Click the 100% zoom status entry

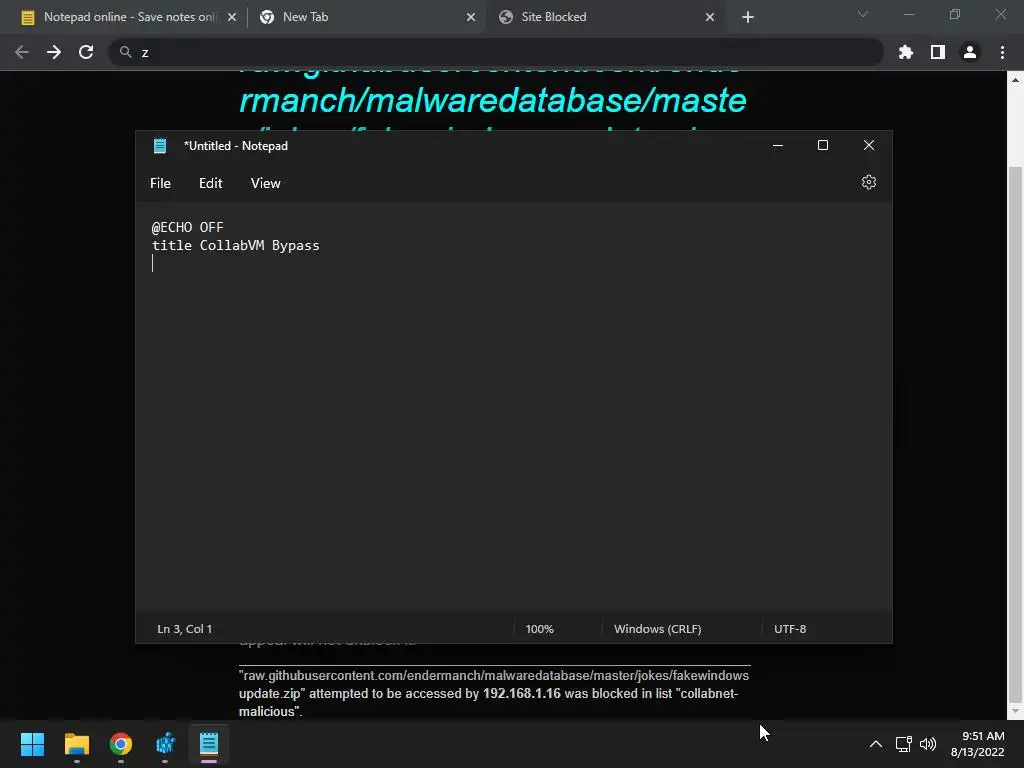539,629
